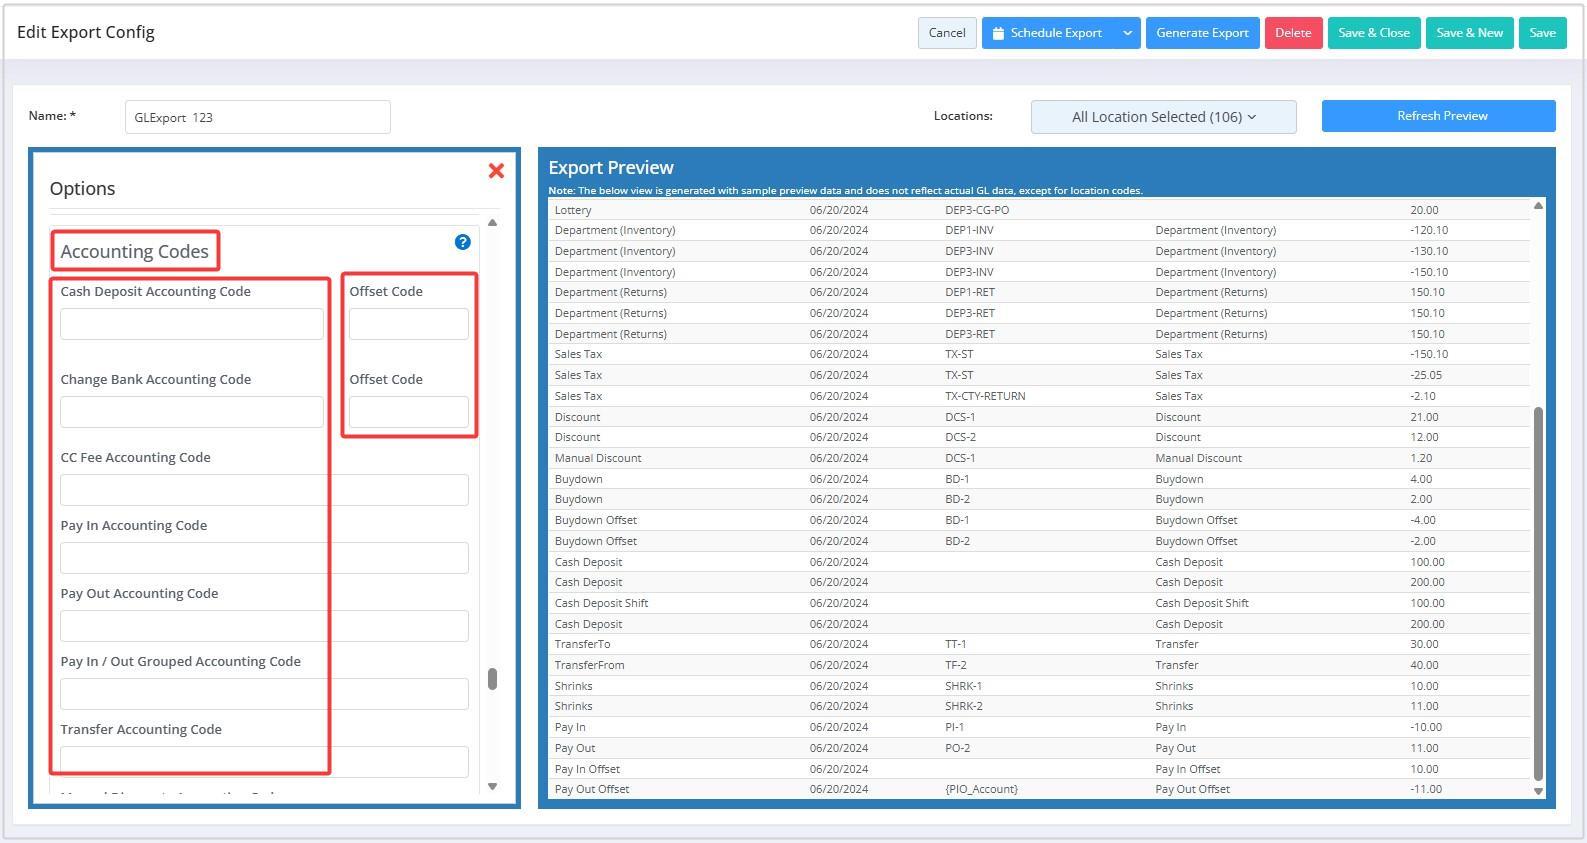Select the CC Fee Accounting Code field
The image size is (1587, 843).
[x=264, y=490]
